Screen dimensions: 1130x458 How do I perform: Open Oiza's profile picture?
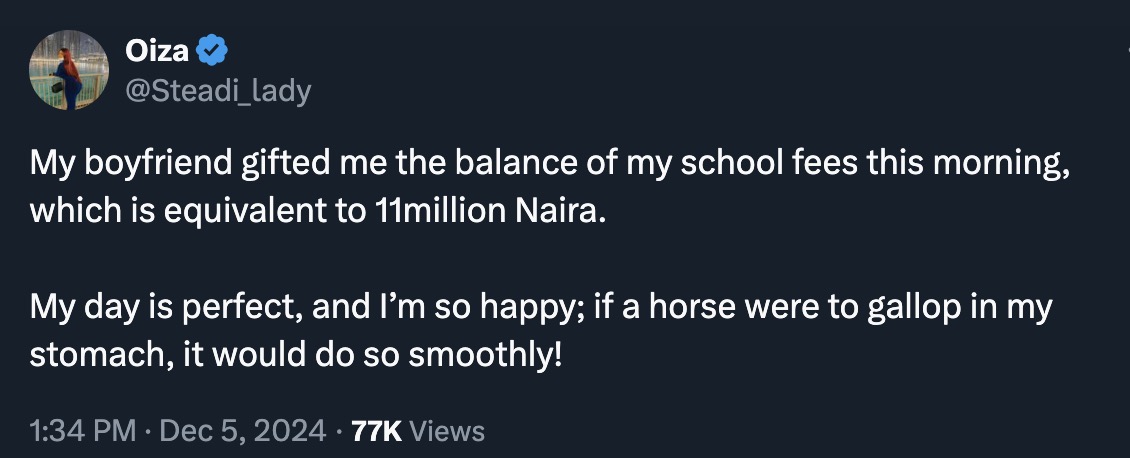[68, 69]
